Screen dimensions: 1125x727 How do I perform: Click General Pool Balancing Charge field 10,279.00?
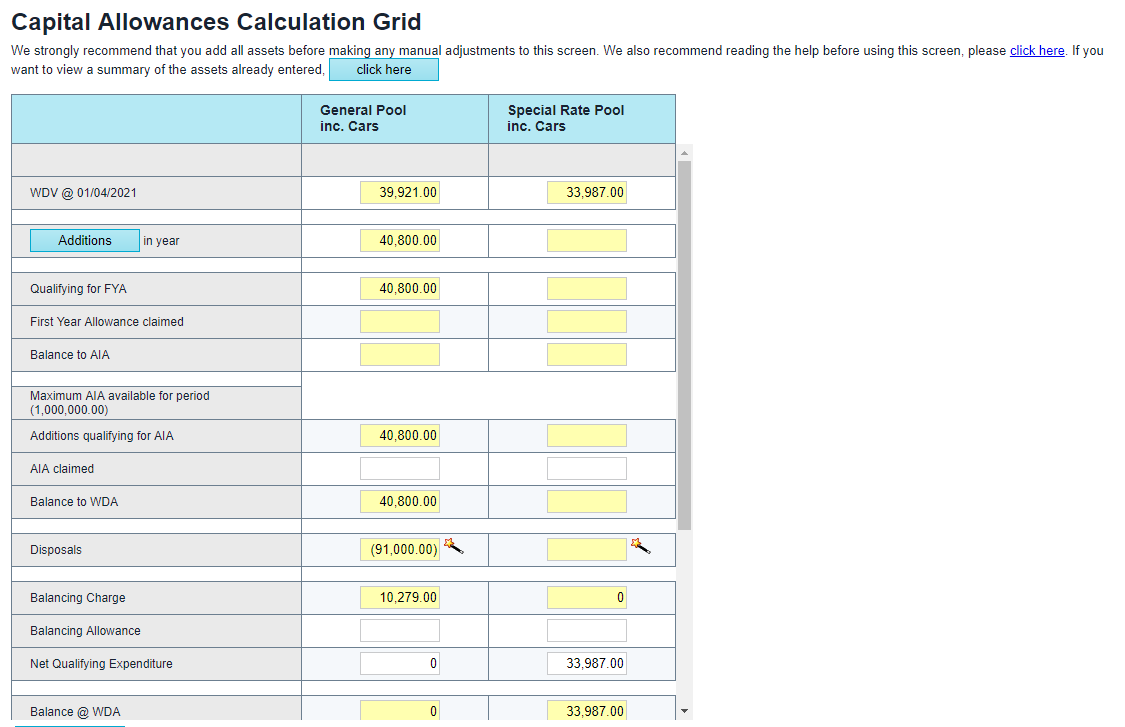point(400,598)
